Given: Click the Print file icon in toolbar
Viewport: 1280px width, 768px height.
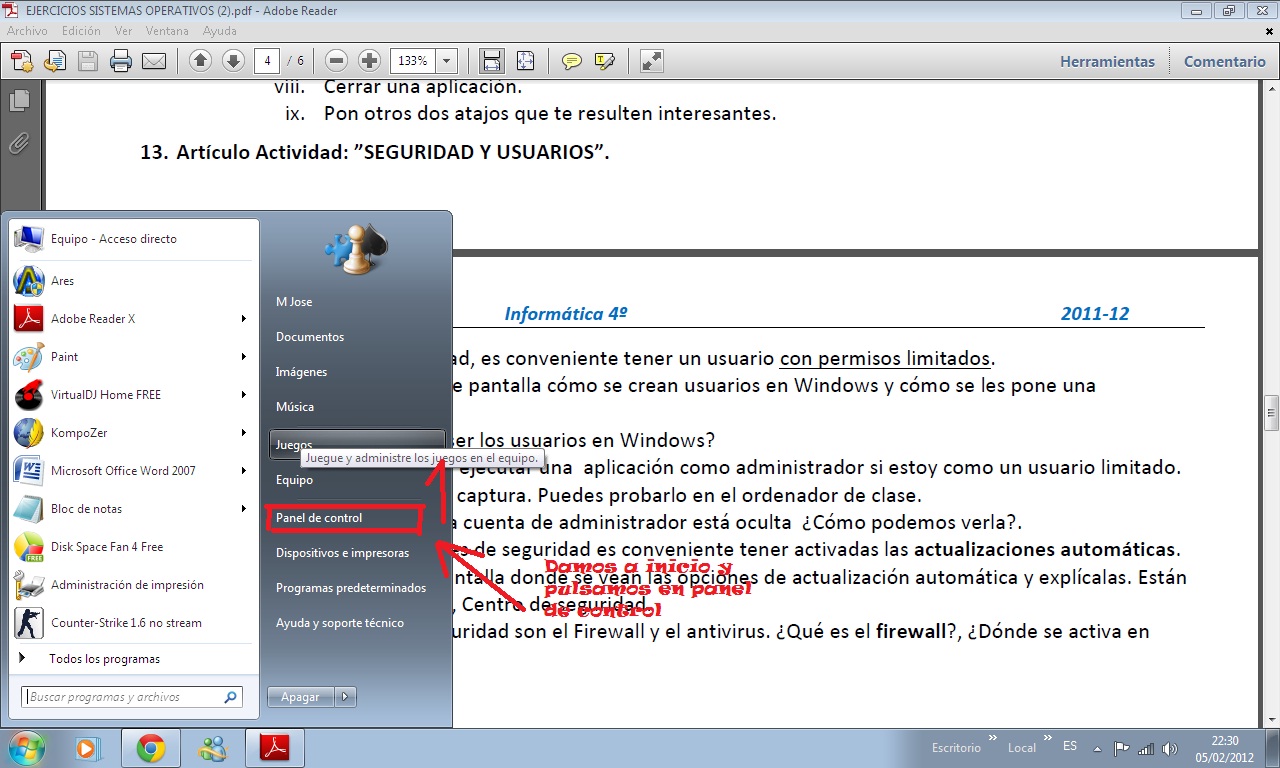Looking at the screenshot, I should tap(121, 61).
